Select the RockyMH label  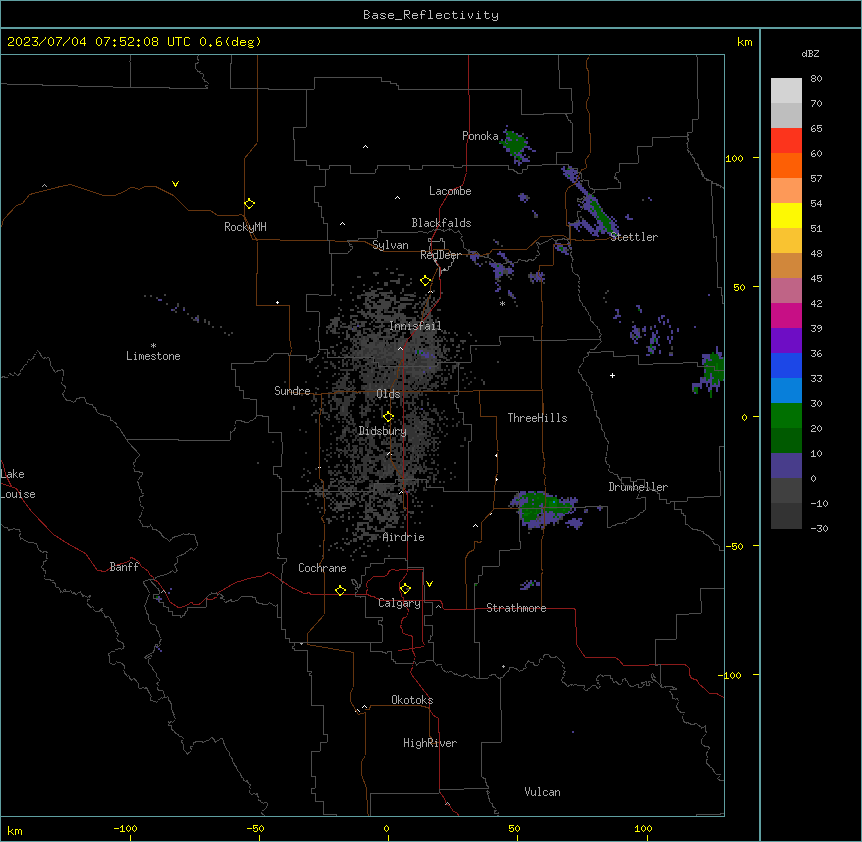tap(245, 227)
